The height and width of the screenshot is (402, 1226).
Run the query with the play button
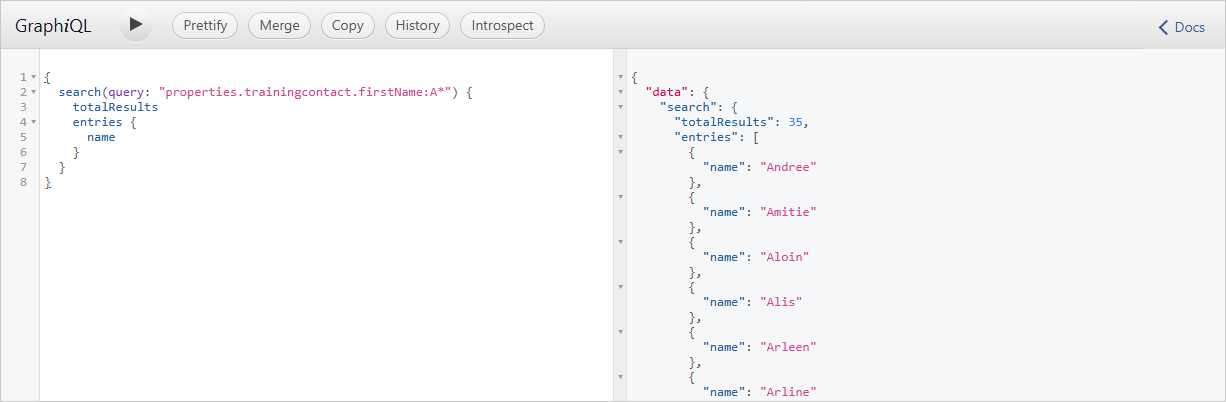tap(136, 25)
